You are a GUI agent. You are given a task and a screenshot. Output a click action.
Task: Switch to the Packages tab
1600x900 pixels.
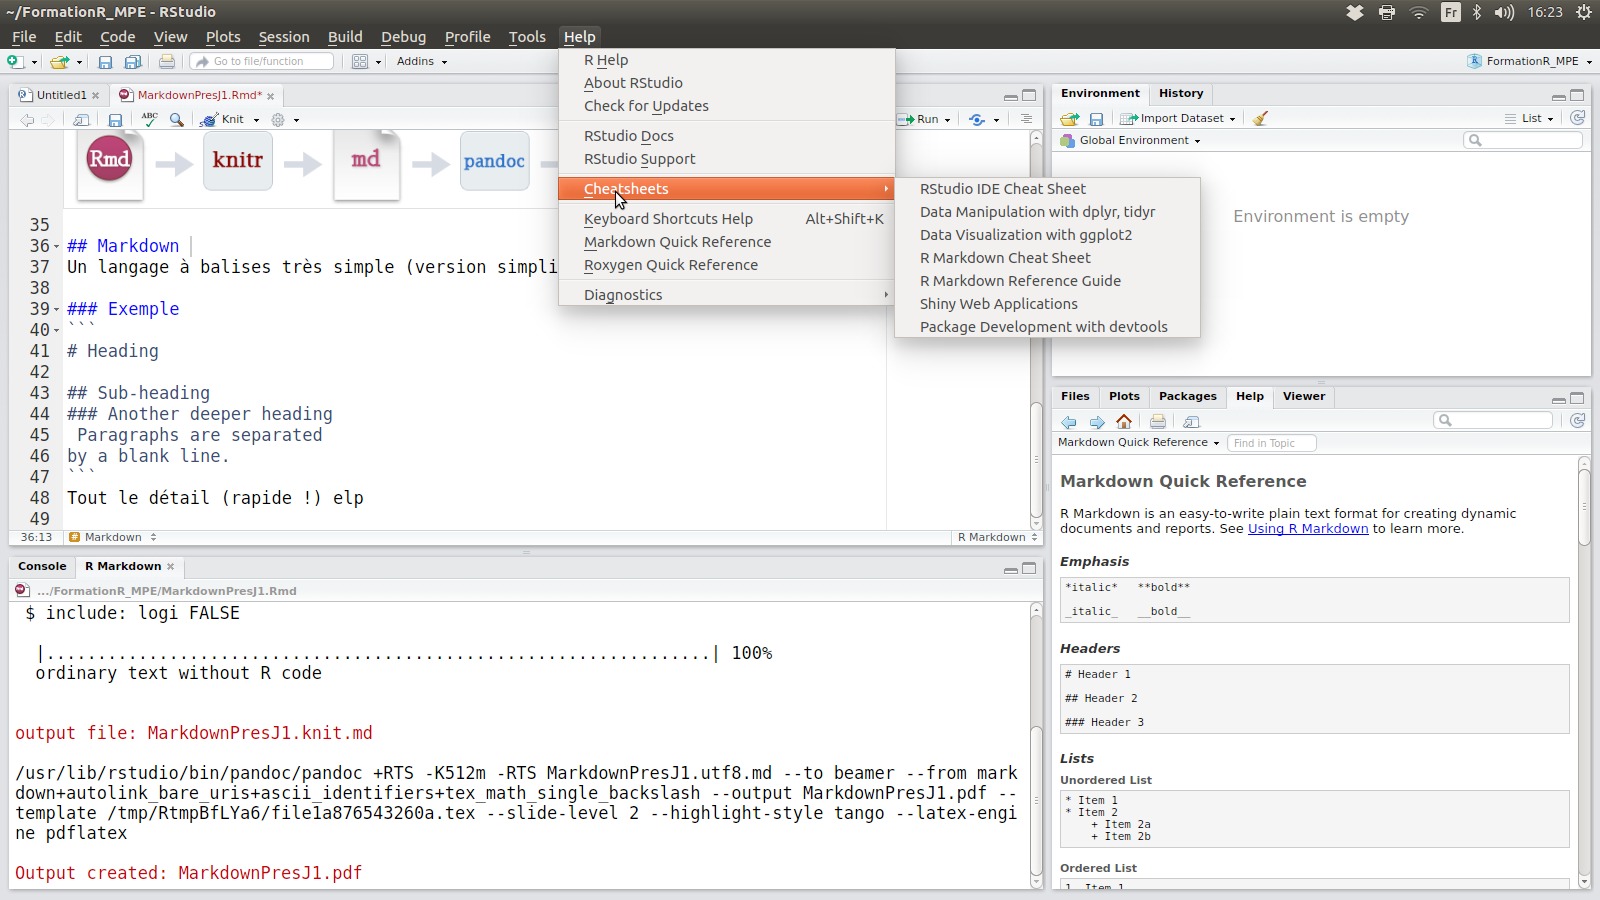coord(1188,396)
